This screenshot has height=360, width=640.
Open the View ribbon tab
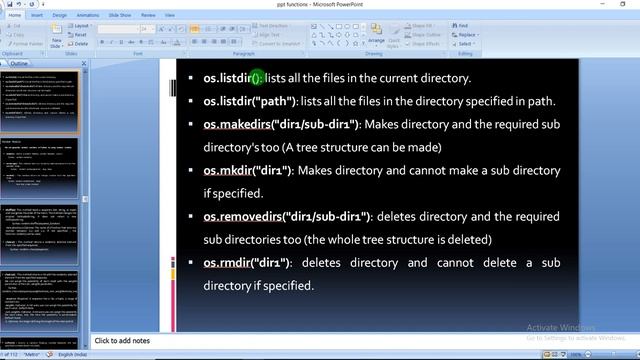(x=170, y=15)
